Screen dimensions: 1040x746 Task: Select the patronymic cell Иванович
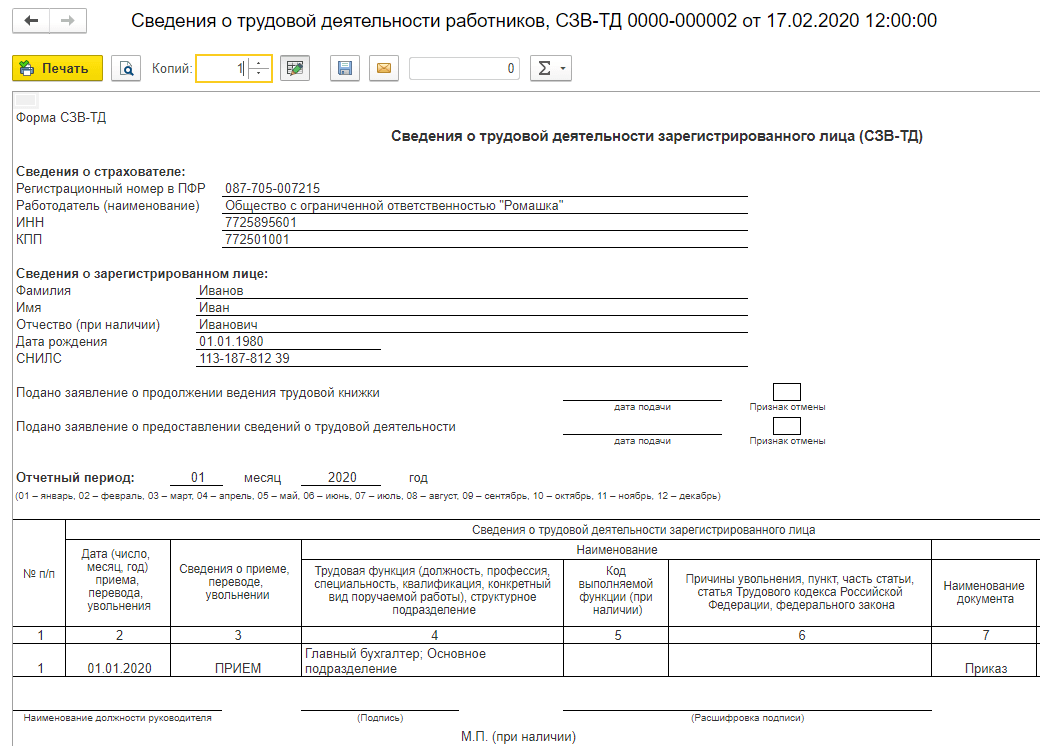click(472, 324)
